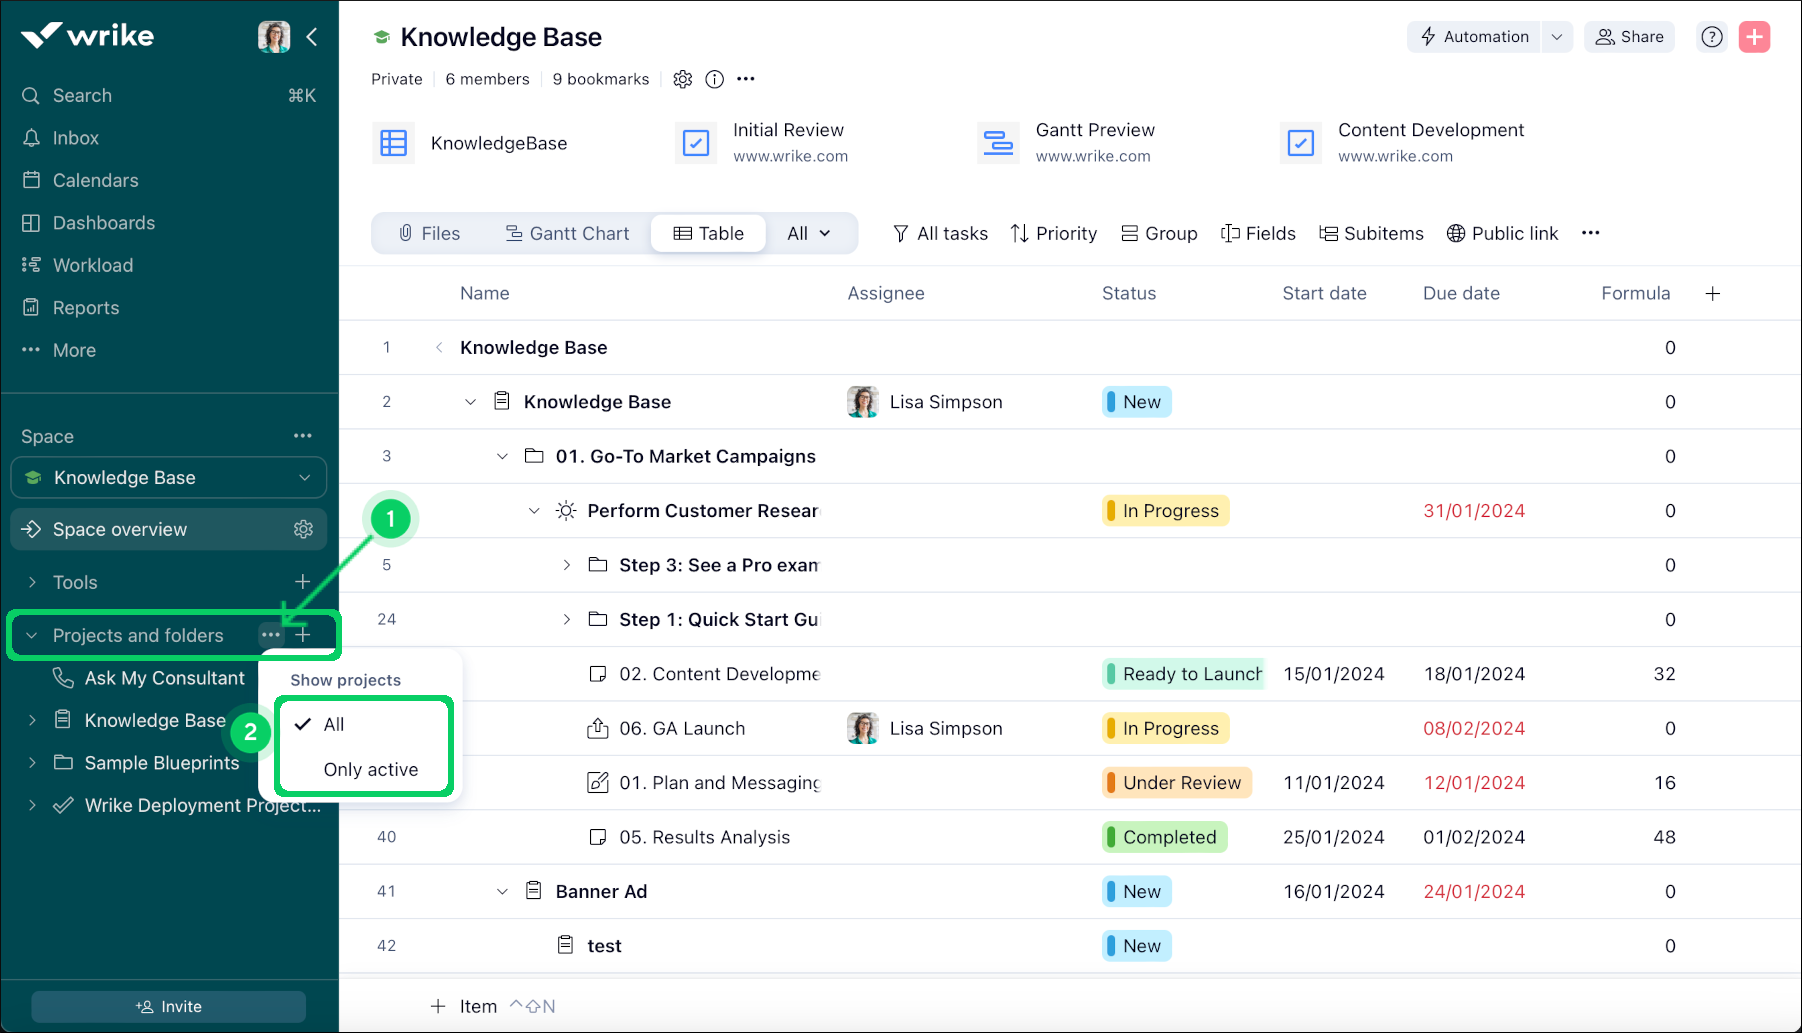The image size is (1802, 1033).
Task: Click the Invite button in sidebar
Action: pyautogui.click(x=169, y=1006)
